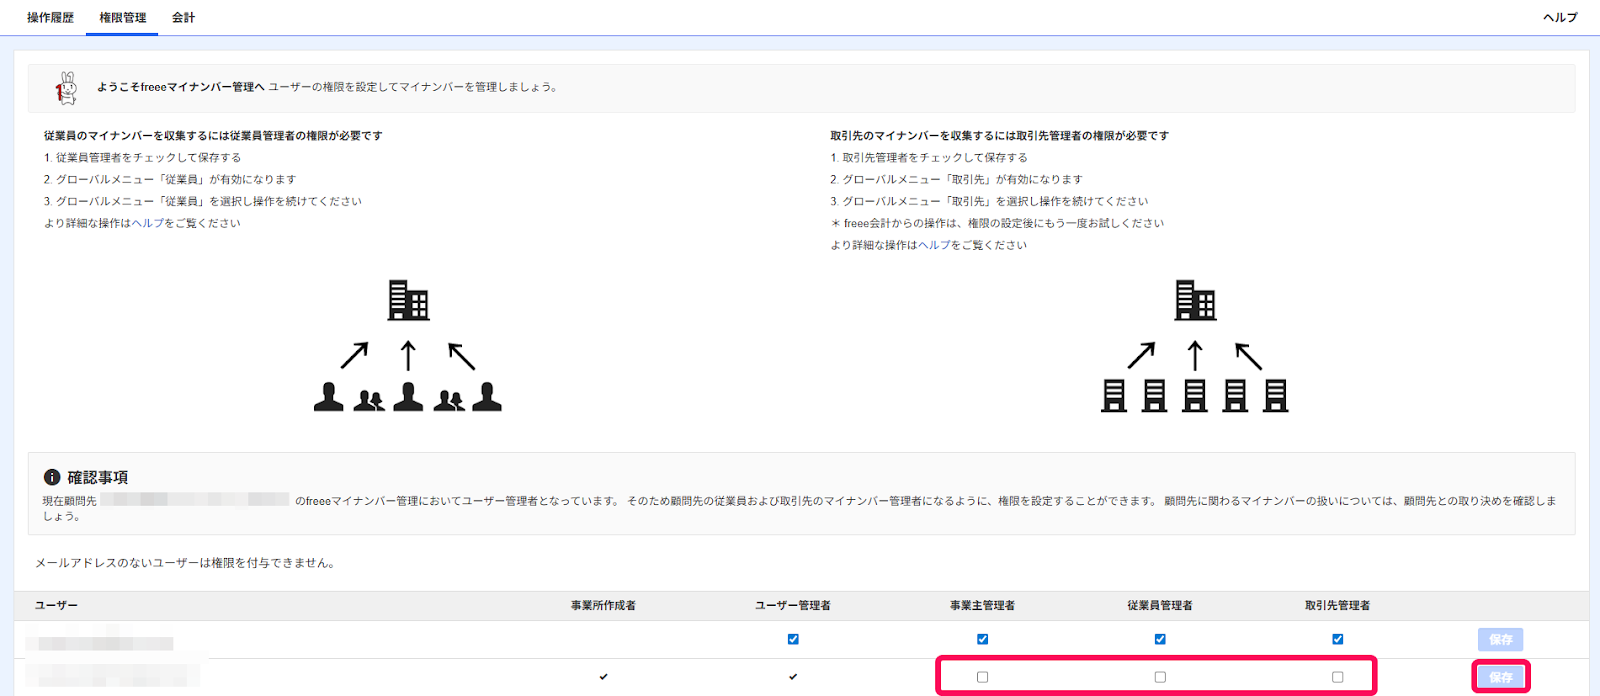The image size is (1600, 696).
Task: Click the leftmost small building in partner diagram
Action: tap(1114, 396)
